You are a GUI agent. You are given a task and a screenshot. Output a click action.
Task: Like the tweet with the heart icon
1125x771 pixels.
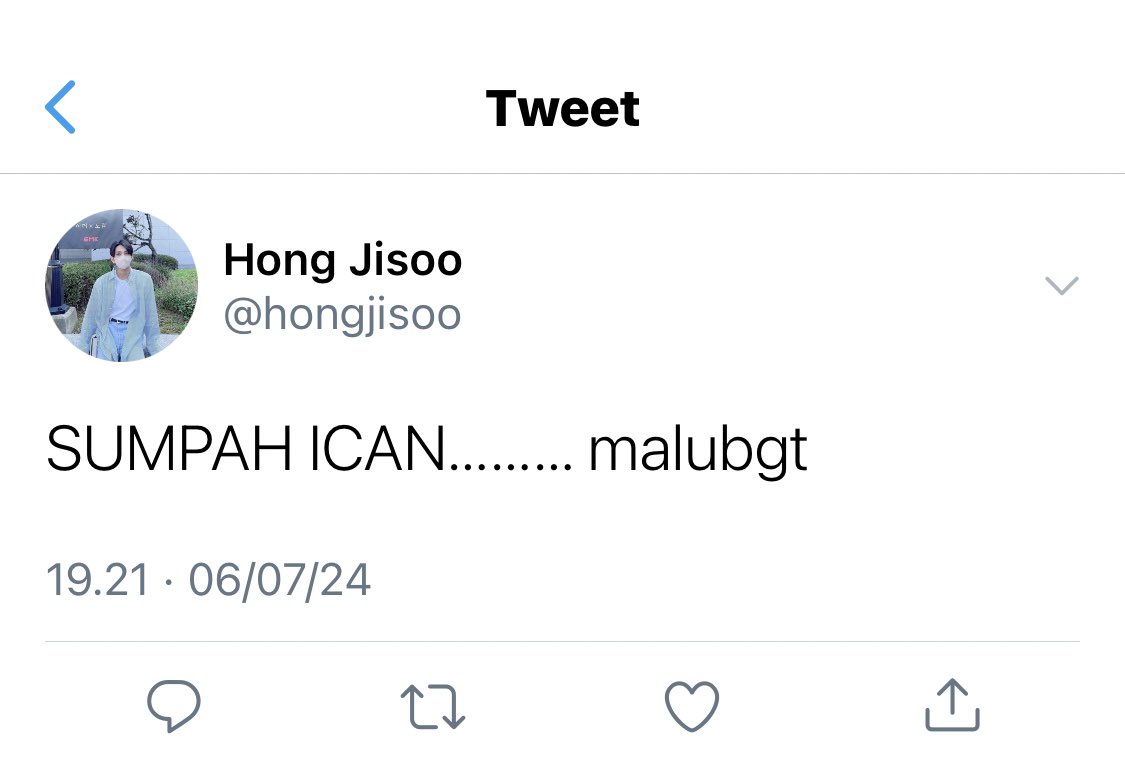pyautogui.click(x=692, y=706)
